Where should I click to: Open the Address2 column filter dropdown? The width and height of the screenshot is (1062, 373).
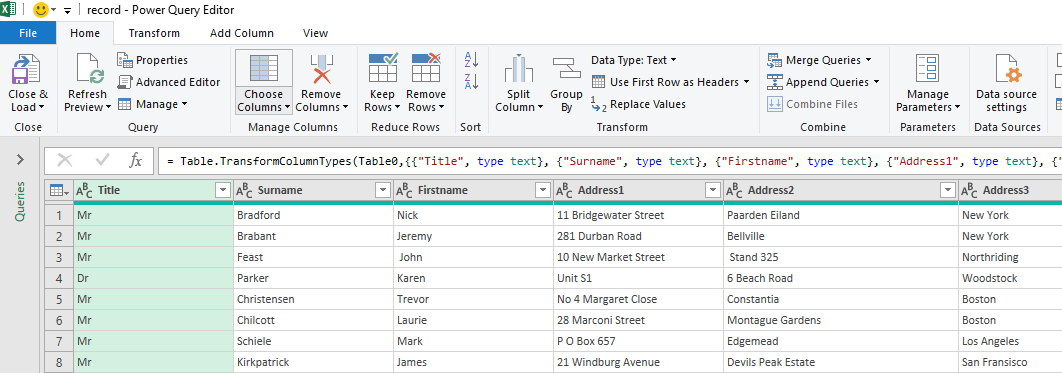coord(948,191)
